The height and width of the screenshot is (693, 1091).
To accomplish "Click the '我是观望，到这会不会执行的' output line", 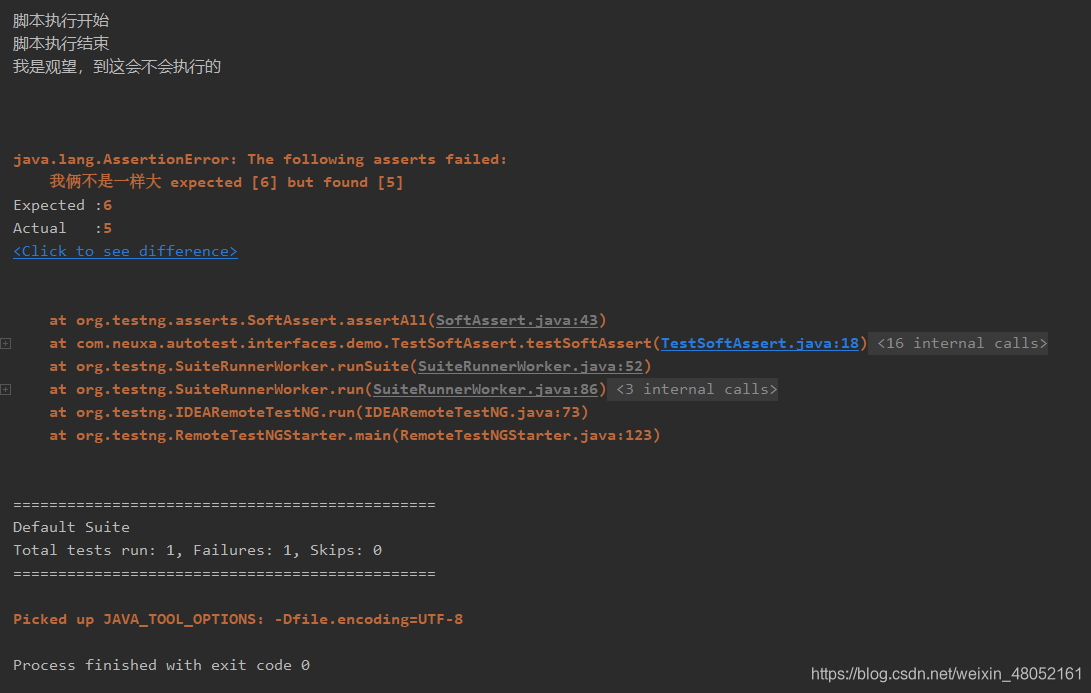I will click(x=117, y=67).
